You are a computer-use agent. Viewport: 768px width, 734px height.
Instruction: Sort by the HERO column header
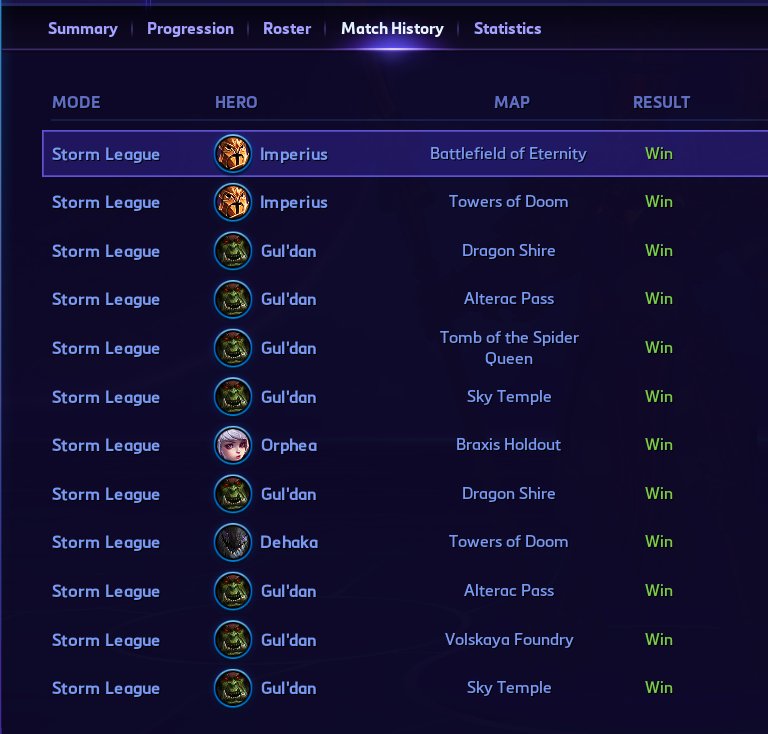[236, 102]
